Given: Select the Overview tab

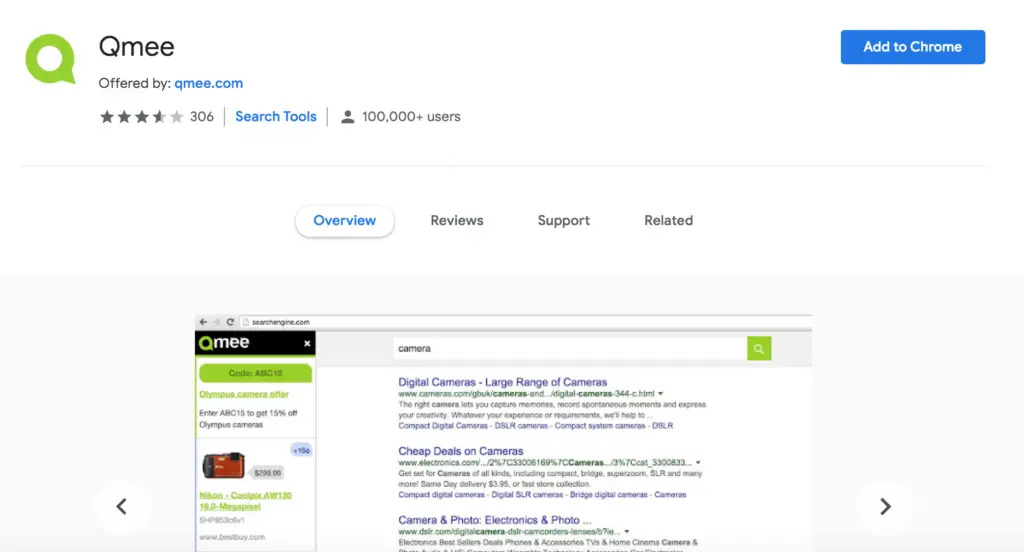Looking at the screenshot, I should pos(344,221).
